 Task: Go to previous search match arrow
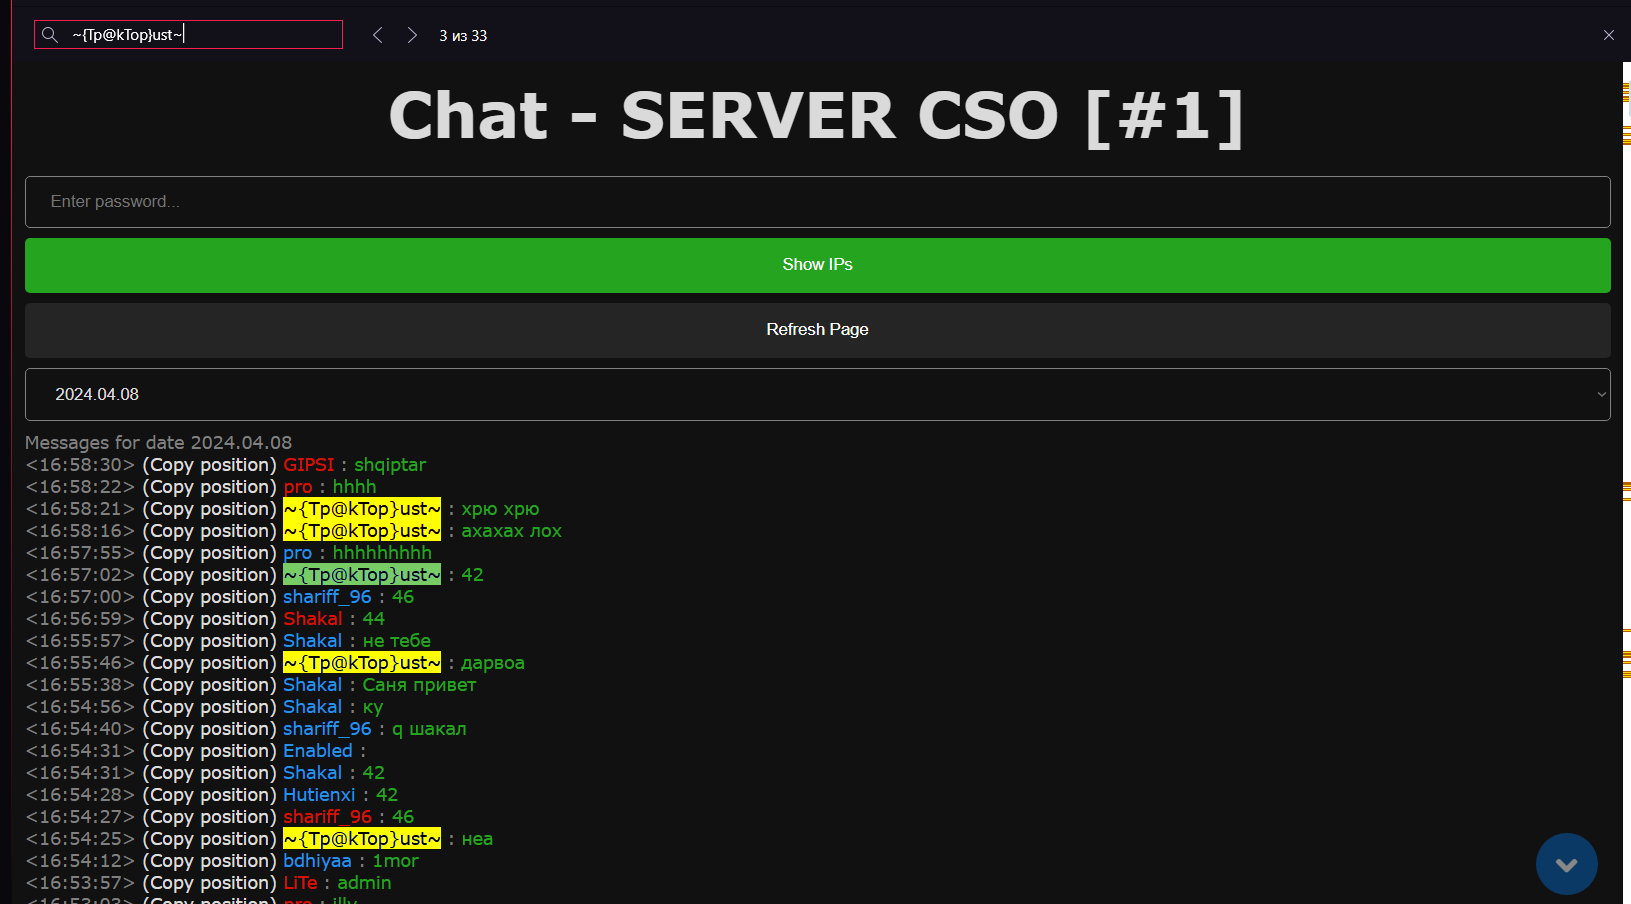tap(378, 35)
